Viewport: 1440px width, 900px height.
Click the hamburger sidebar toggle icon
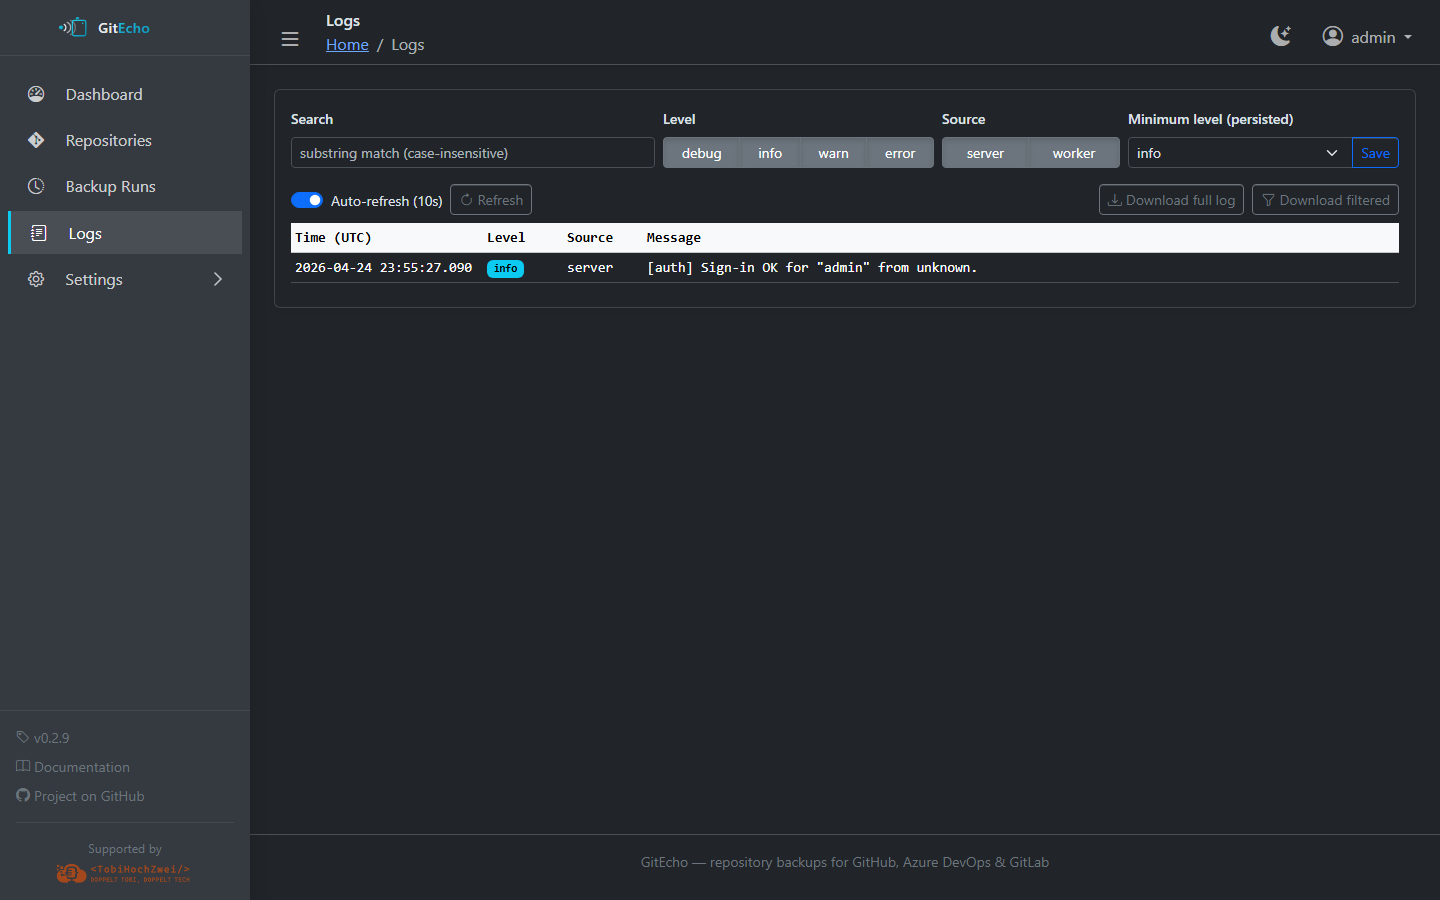point(290,39)
